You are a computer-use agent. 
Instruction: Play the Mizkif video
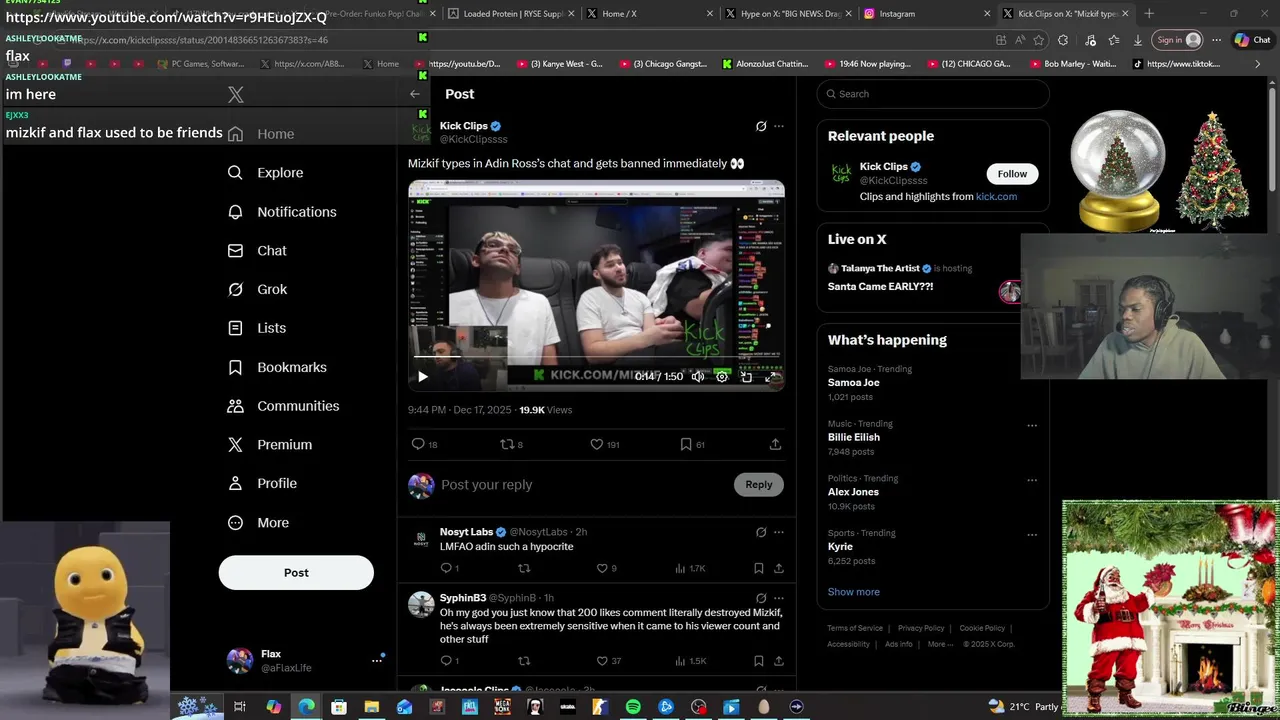422,377
